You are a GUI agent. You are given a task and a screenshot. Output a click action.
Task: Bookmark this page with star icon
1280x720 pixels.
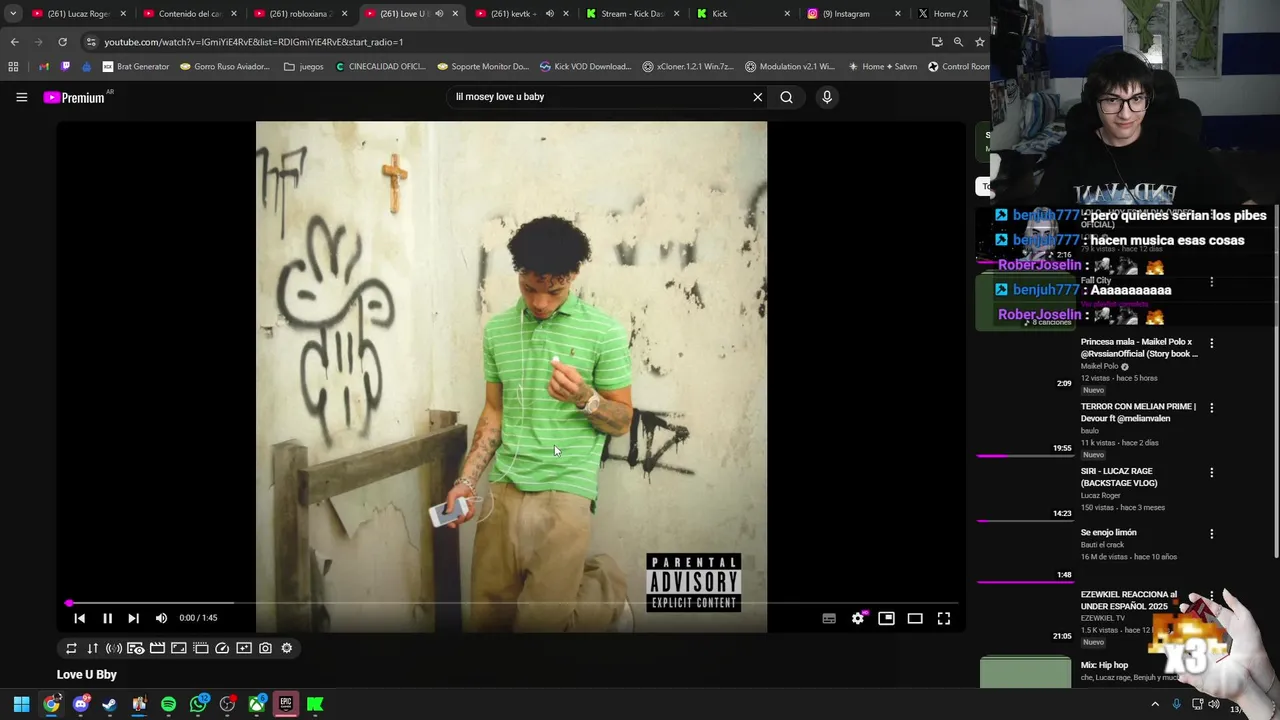pos(980,42)
